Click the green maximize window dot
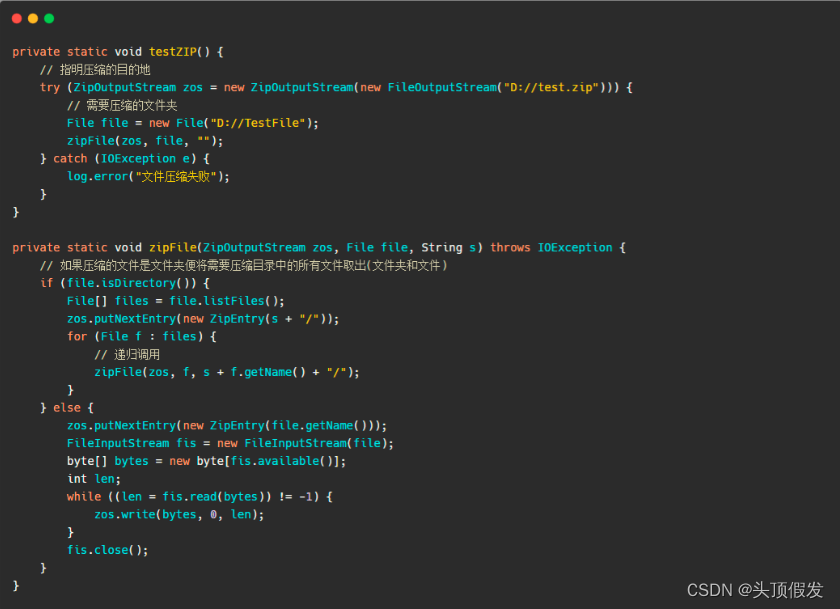The height and width of the screenshot is (609, 840). (x=49, y=19)
